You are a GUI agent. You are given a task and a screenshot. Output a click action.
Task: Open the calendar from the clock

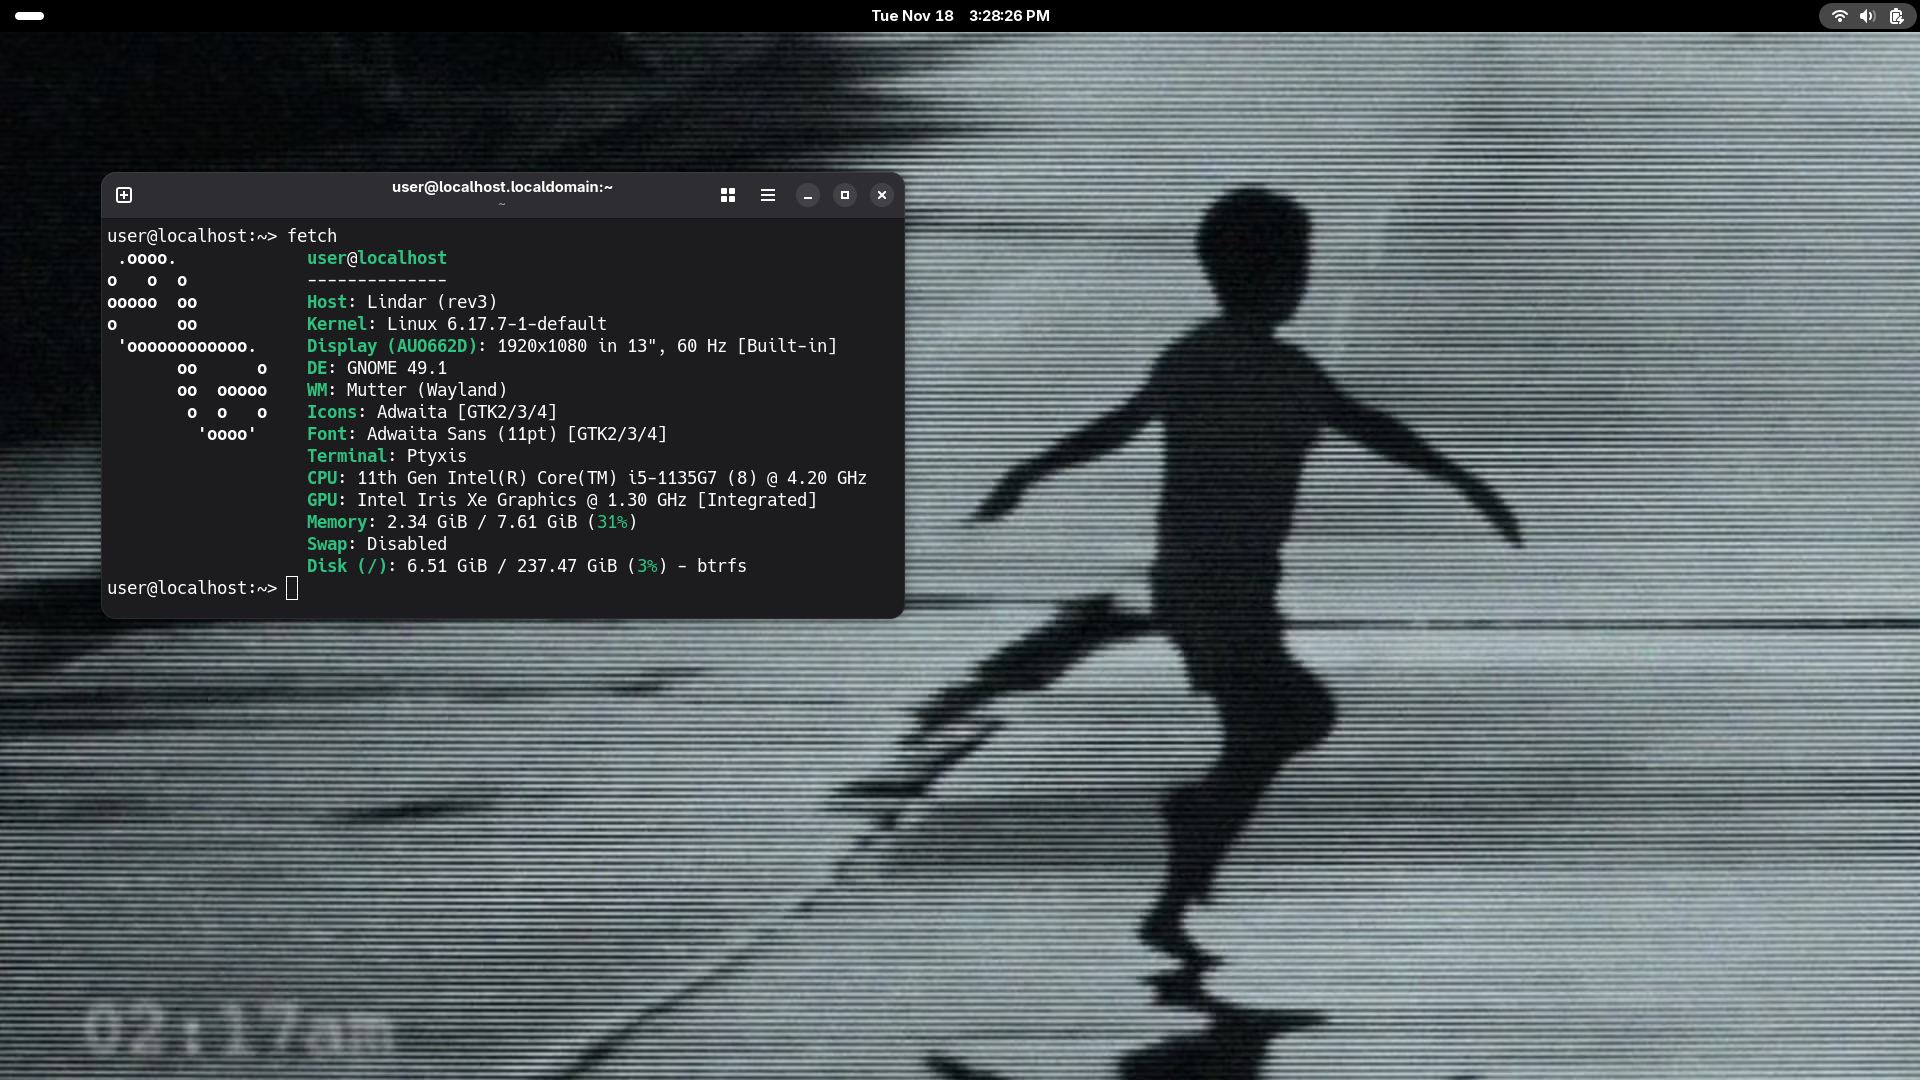pyautogui.click(x=960, y=16)
